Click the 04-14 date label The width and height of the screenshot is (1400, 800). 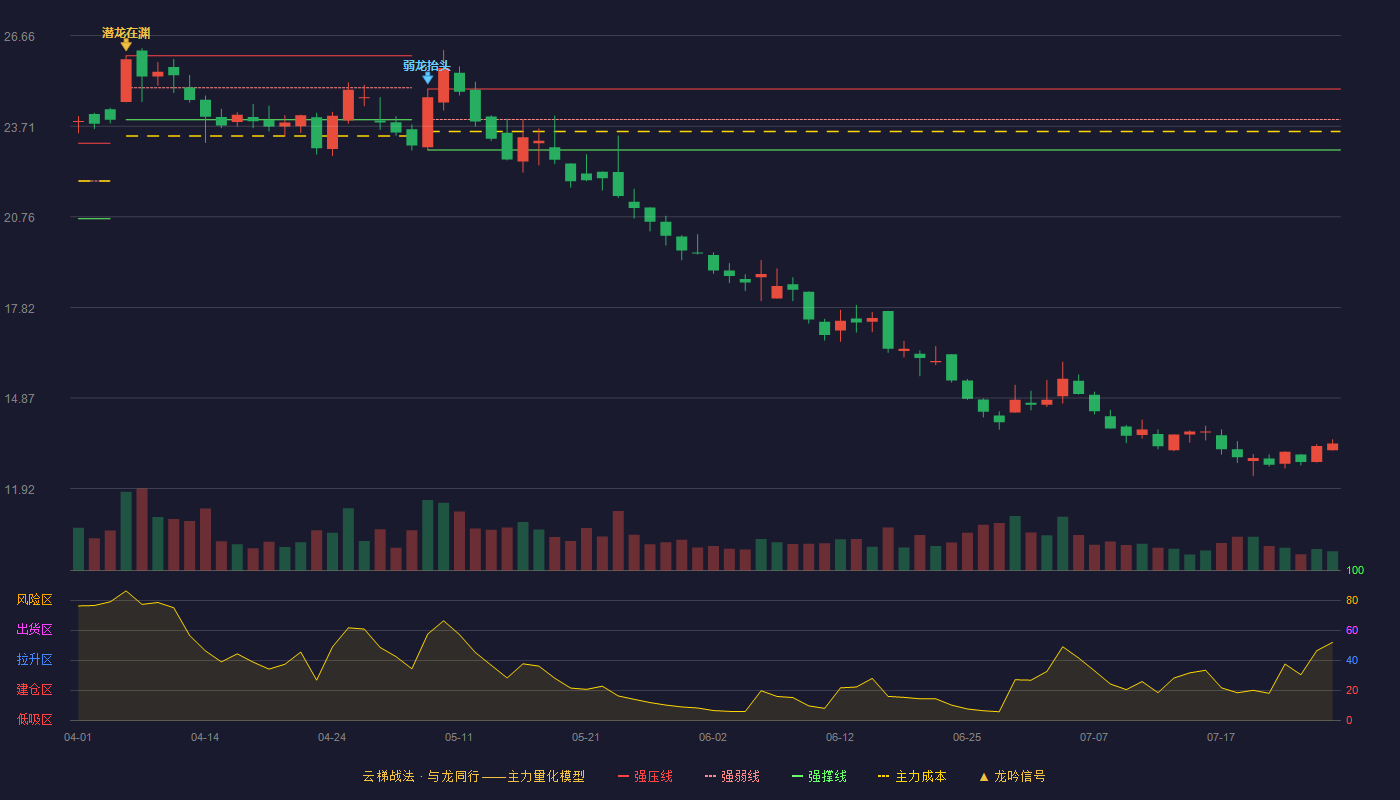click(205, 737)
